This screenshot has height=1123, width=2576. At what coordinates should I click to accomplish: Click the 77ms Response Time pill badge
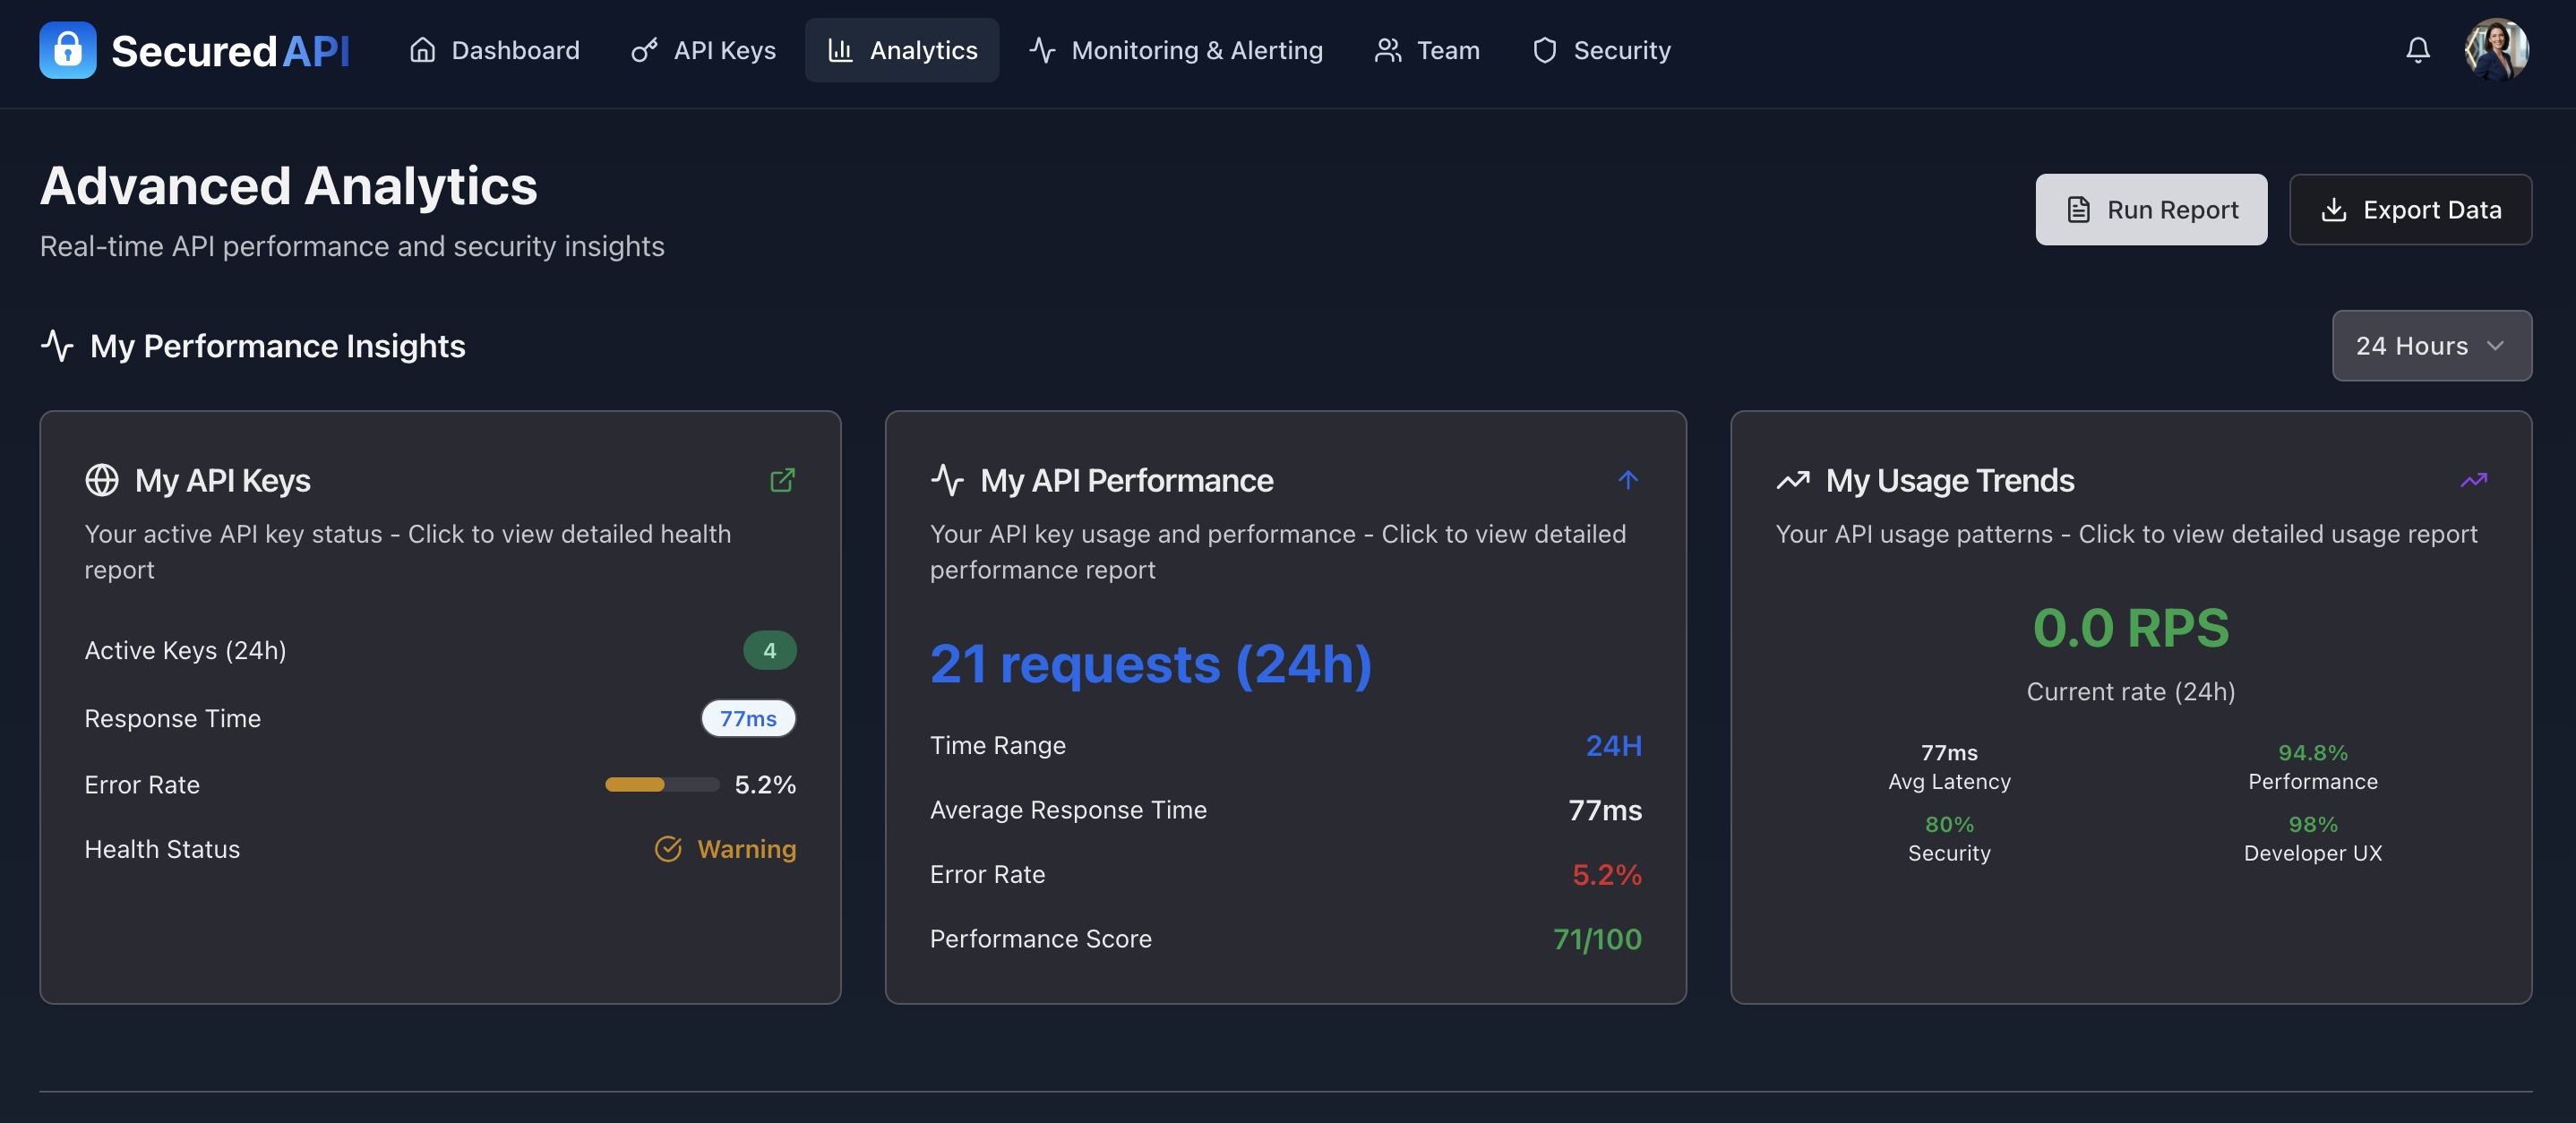click(748, 718)
